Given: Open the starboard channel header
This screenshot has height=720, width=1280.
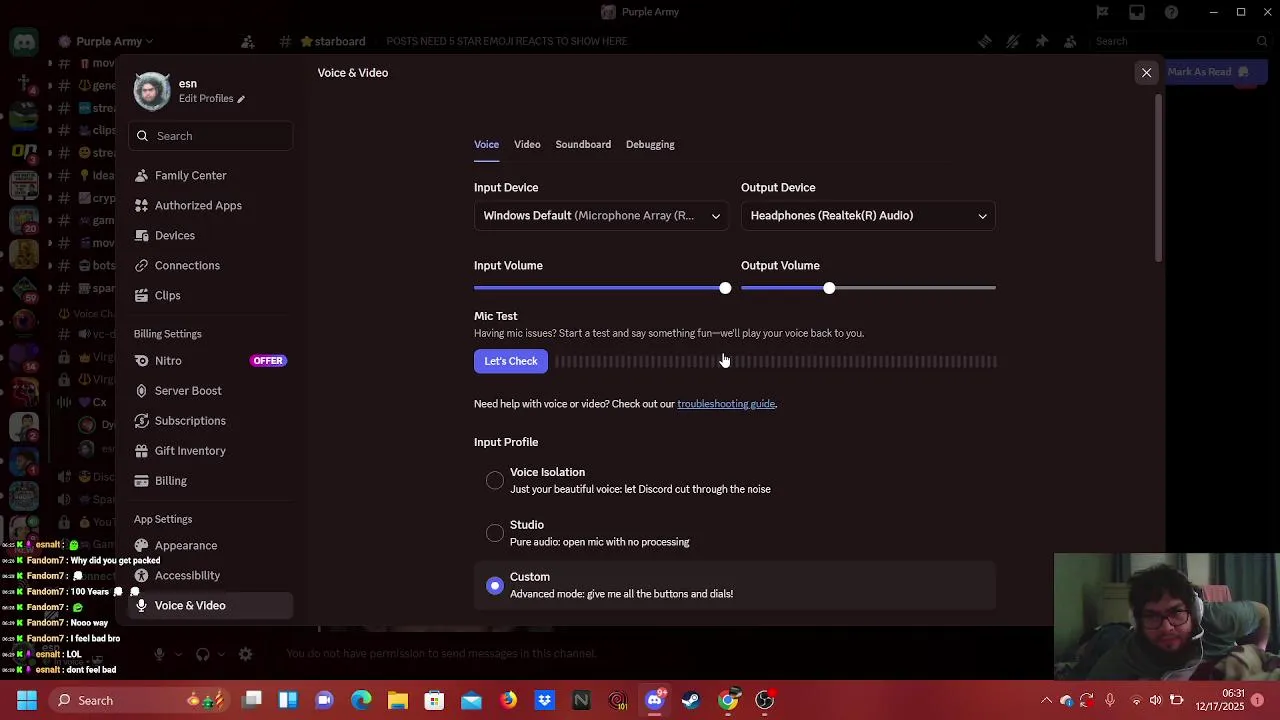Looking at the screenshot, I should (x=333, y=41).
